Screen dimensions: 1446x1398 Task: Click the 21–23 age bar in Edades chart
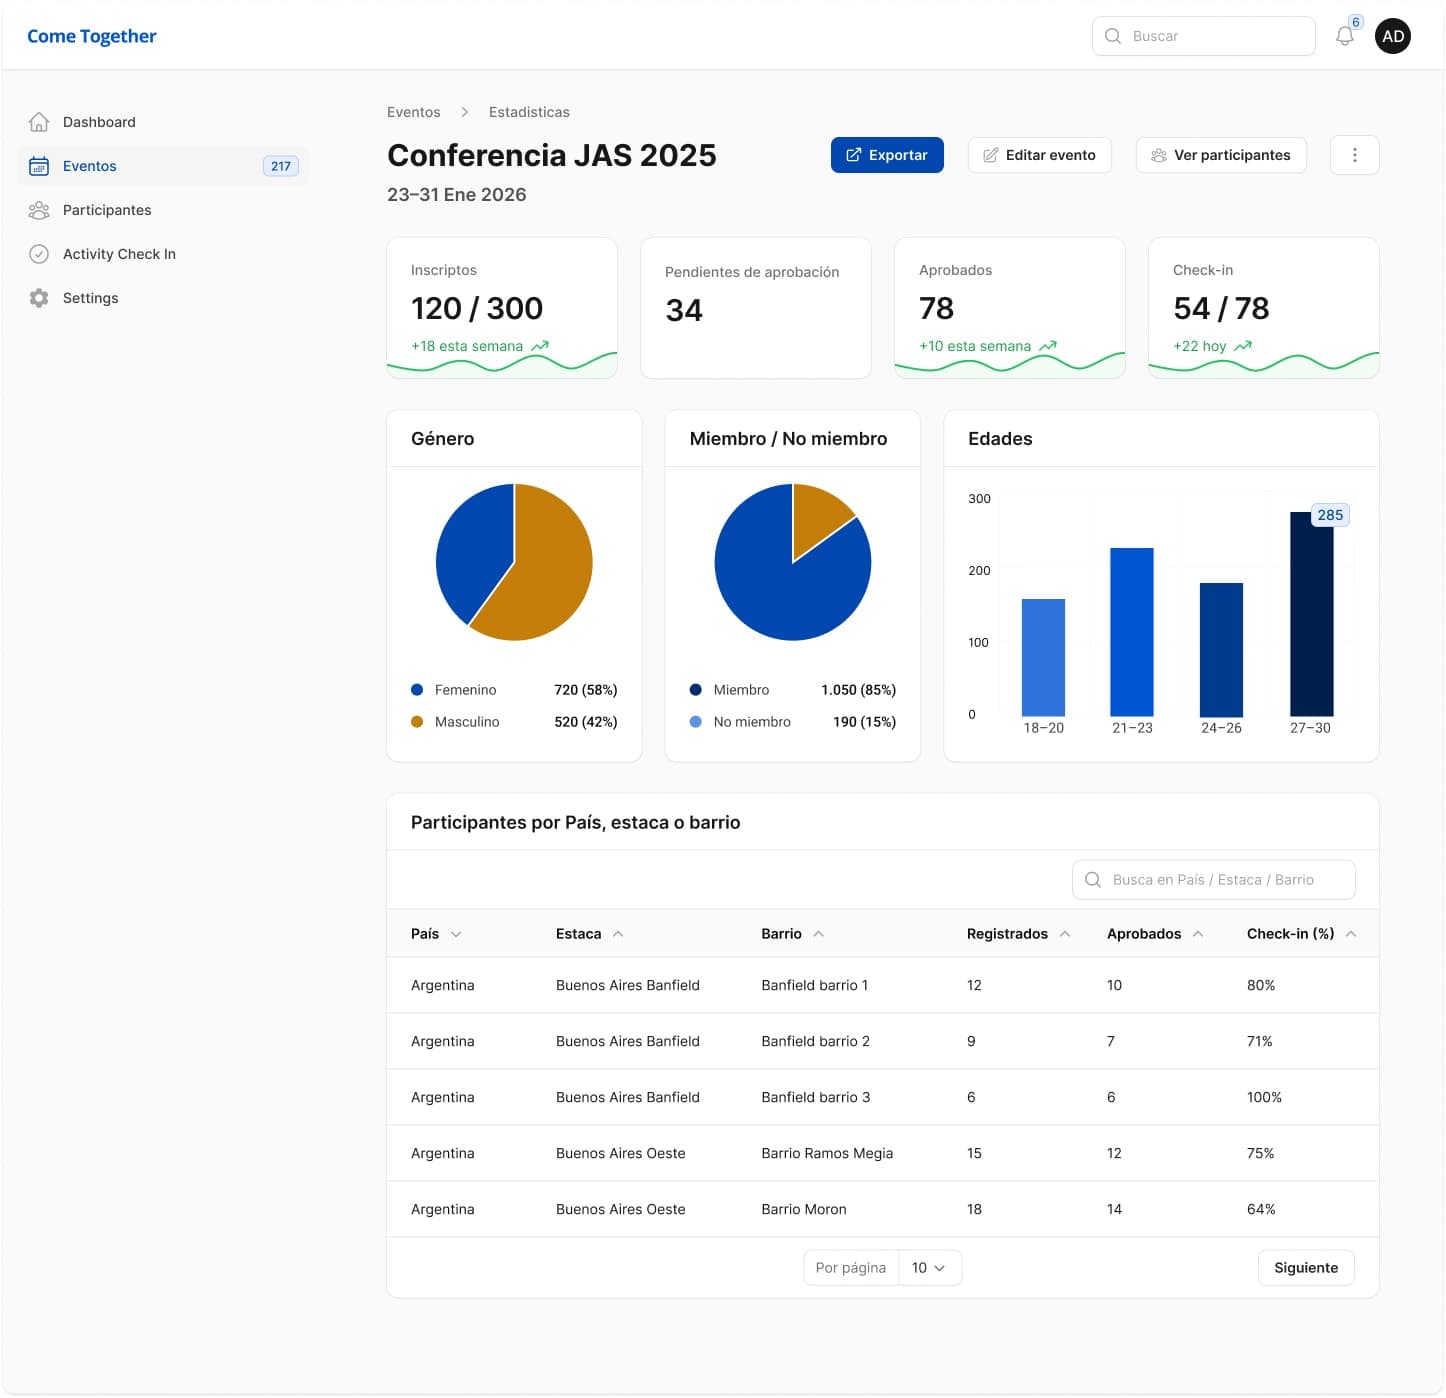[x=1132, y=632]
